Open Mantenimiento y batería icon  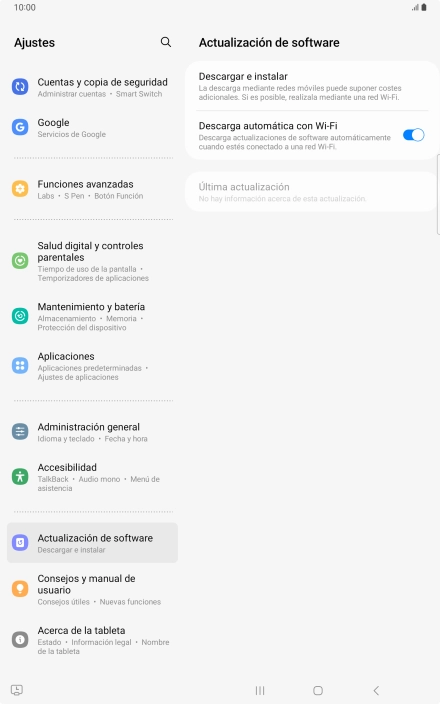coord(20,316)
